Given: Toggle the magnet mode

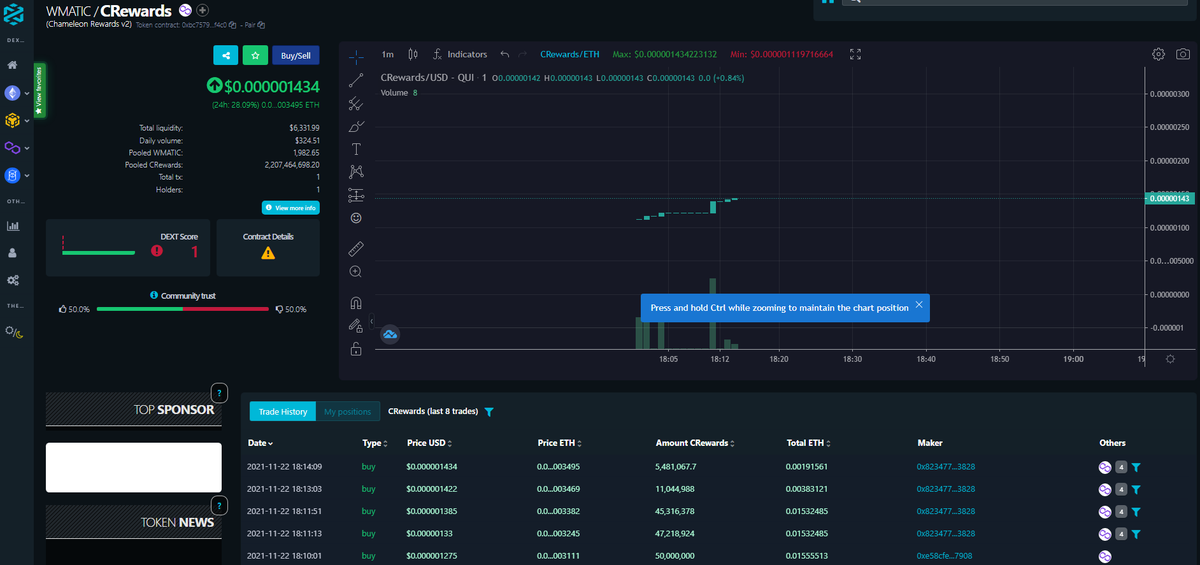Looking at the screenshot, I should click(x=356, y=303).
